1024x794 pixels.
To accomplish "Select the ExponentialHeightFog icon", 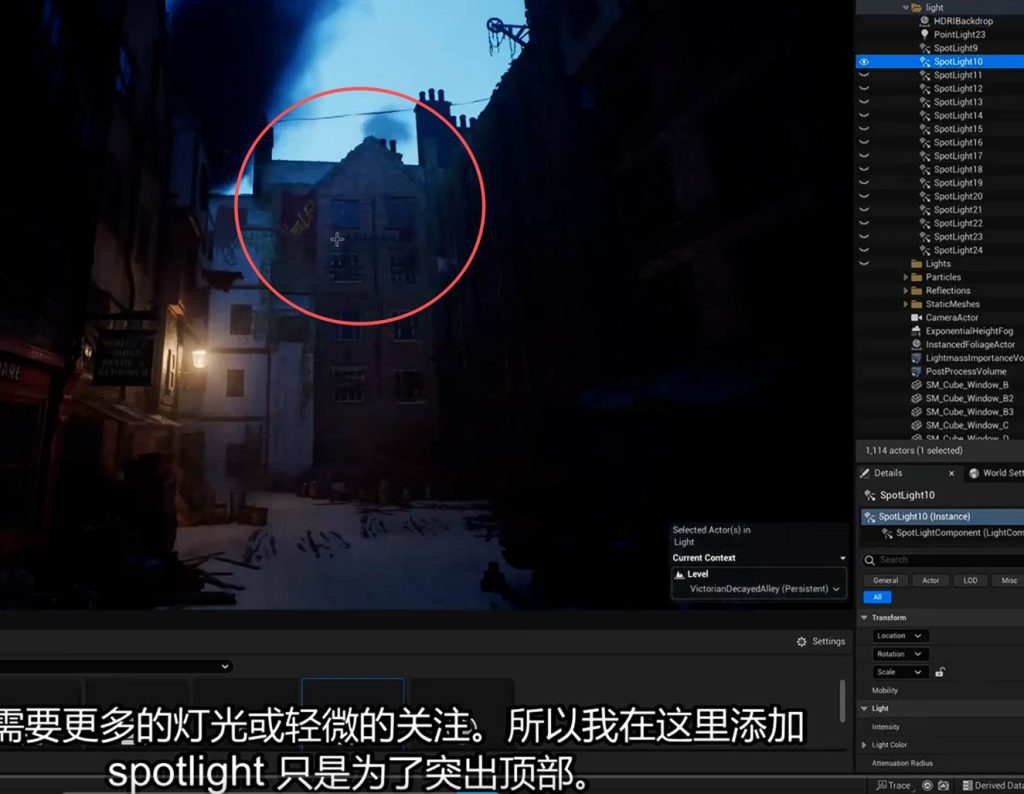I will tap(916, 331).
